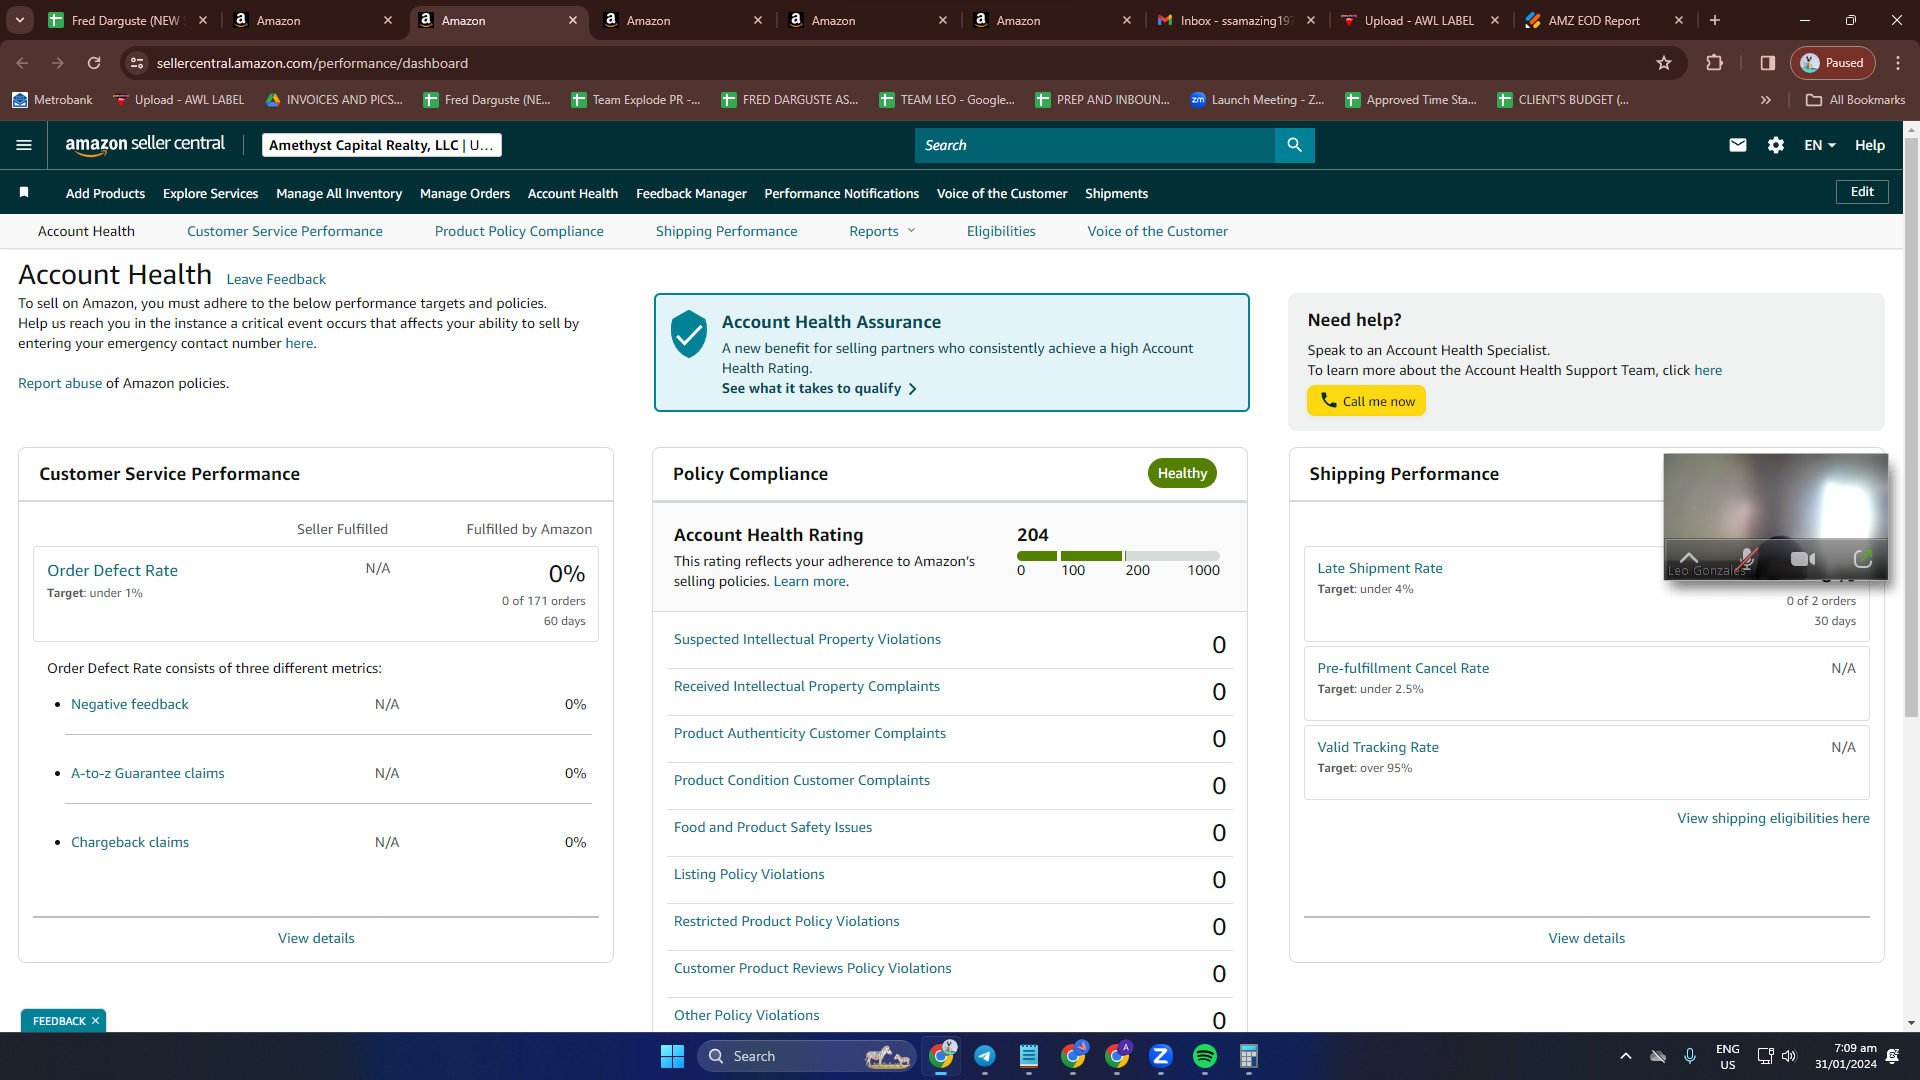1920x1080 pixels.
Task: Click the site information icon in address bar
Action: [137, 63]
